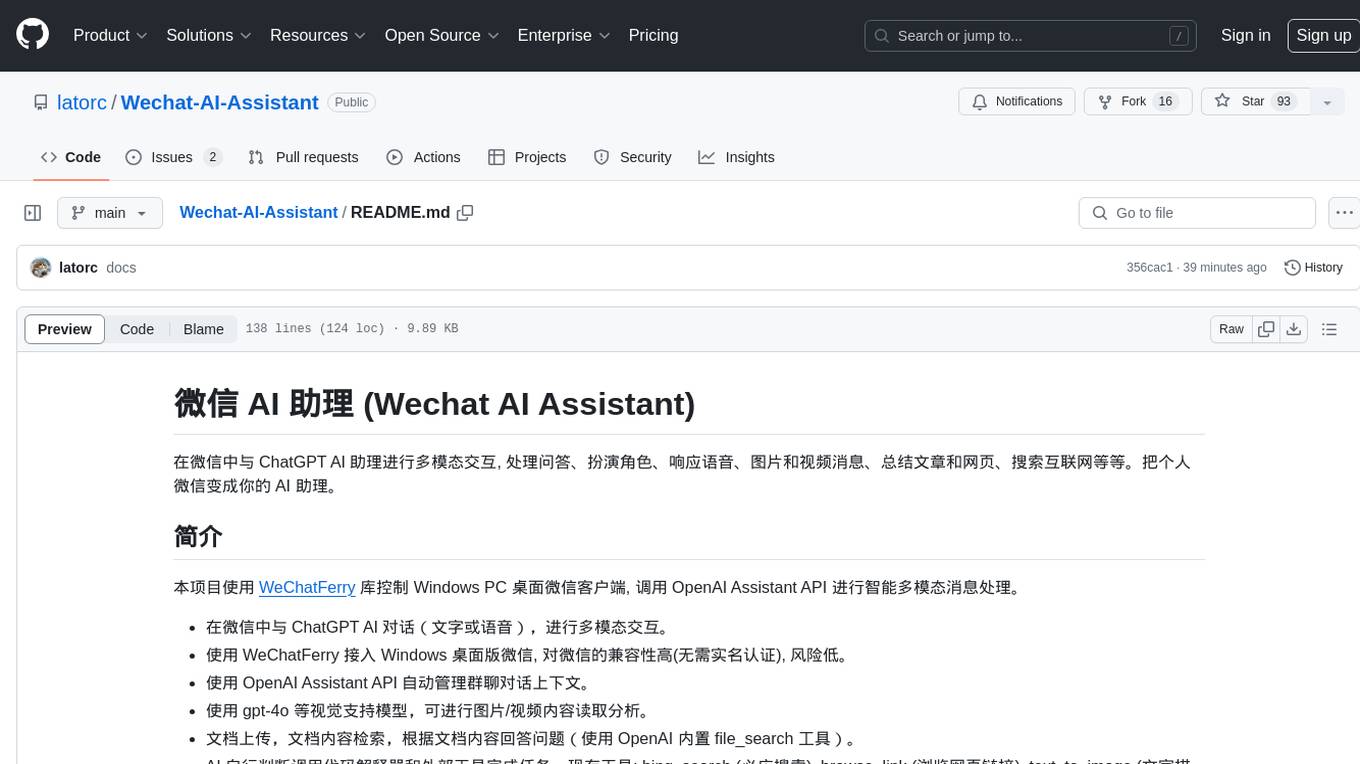Copy raw file contents
The image size is (1360, 764).
(1266, 329)
